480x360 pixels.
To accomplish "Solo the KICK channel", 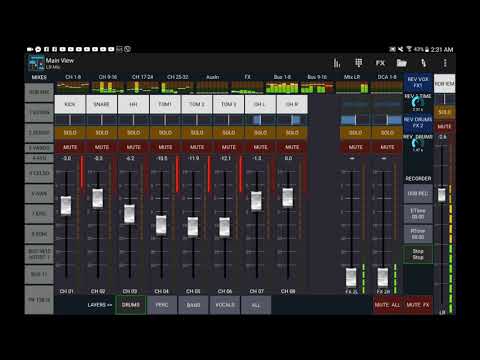I will click(70, 133).
